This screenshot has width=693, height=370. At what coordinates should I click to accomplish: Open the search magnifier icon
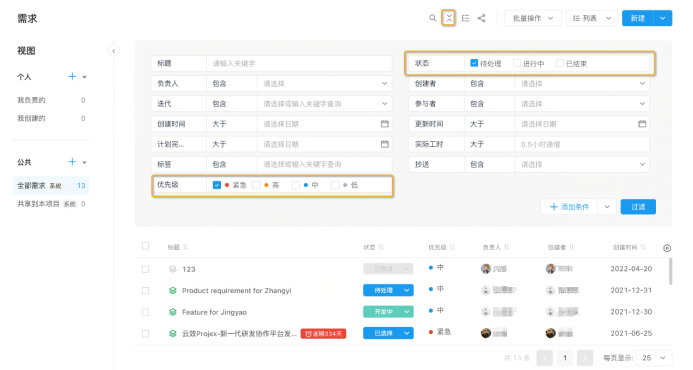pos(432,18)
